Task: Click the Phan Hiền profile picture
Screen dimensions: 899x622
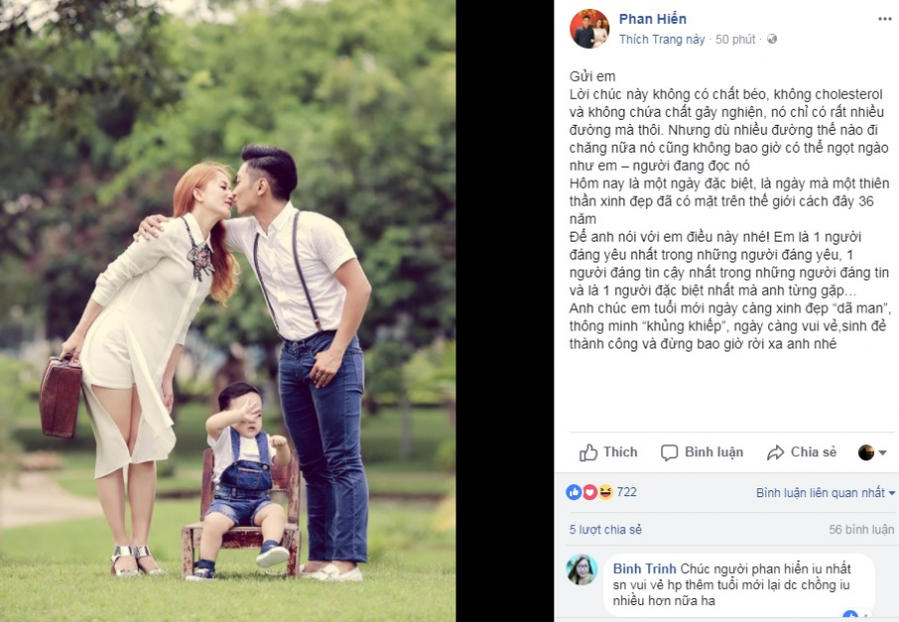Action: pos(589,29)
